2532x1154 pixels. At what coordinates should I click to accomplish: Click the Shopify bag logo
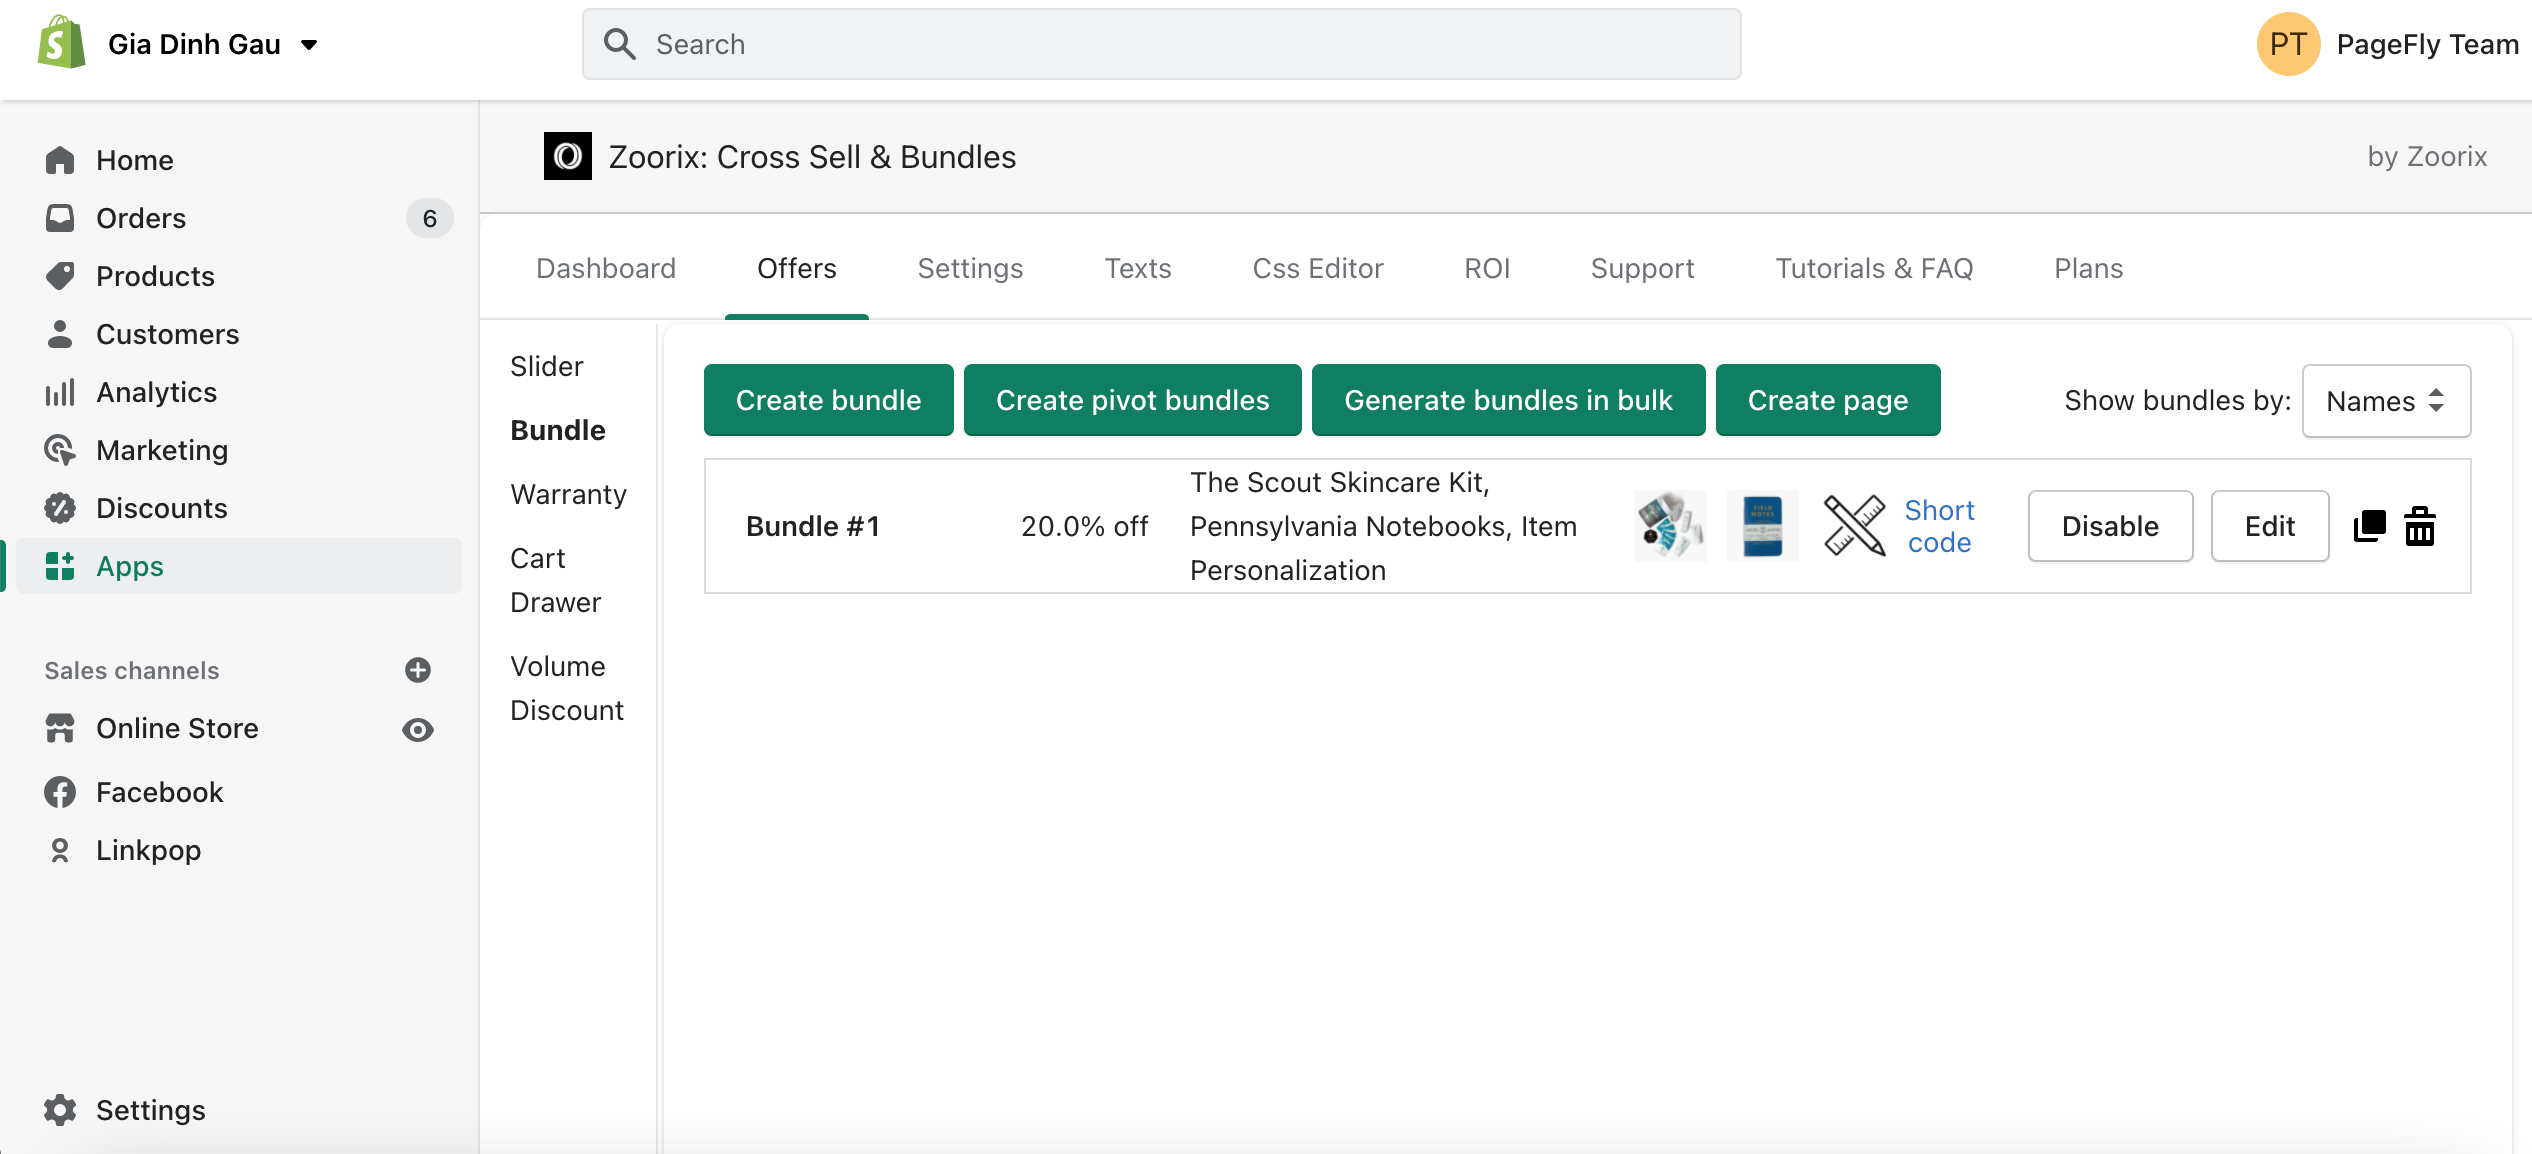62,43
